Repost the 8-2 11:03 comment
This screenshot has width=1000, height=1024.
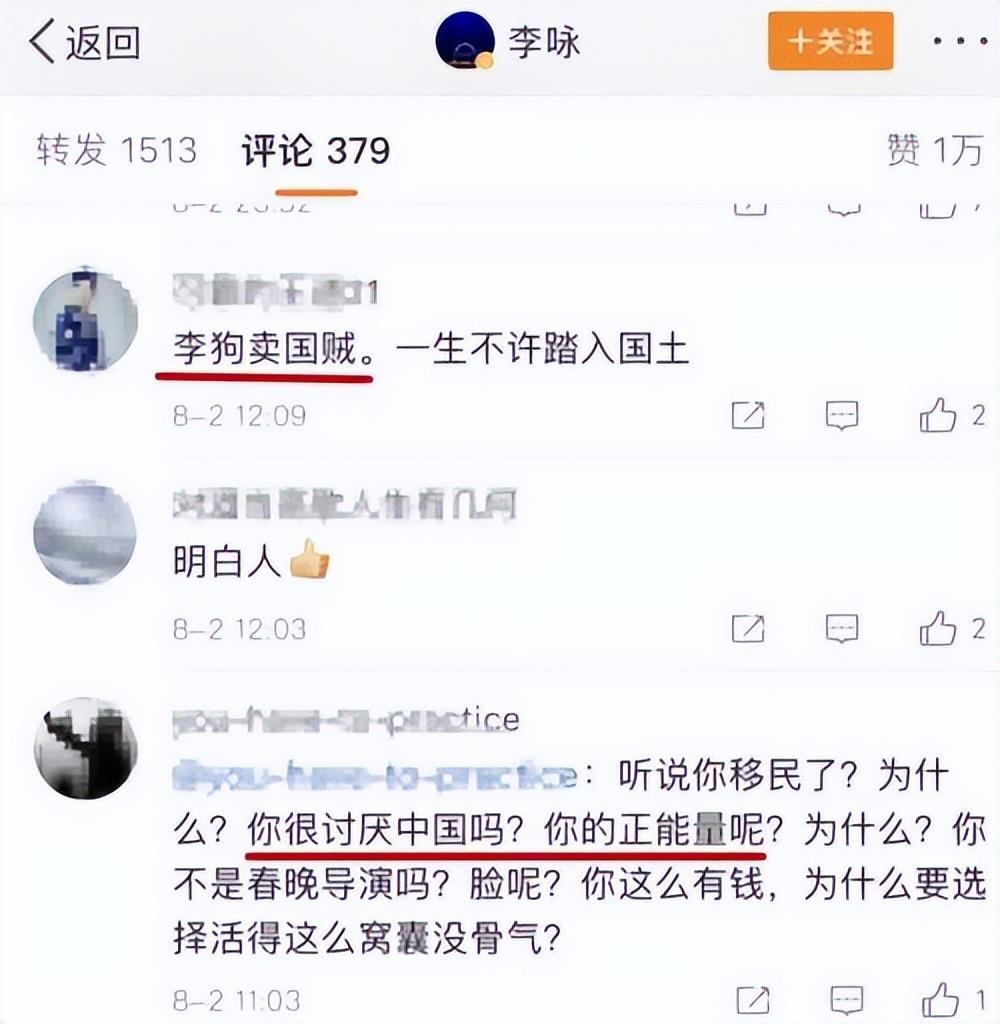752,1000
